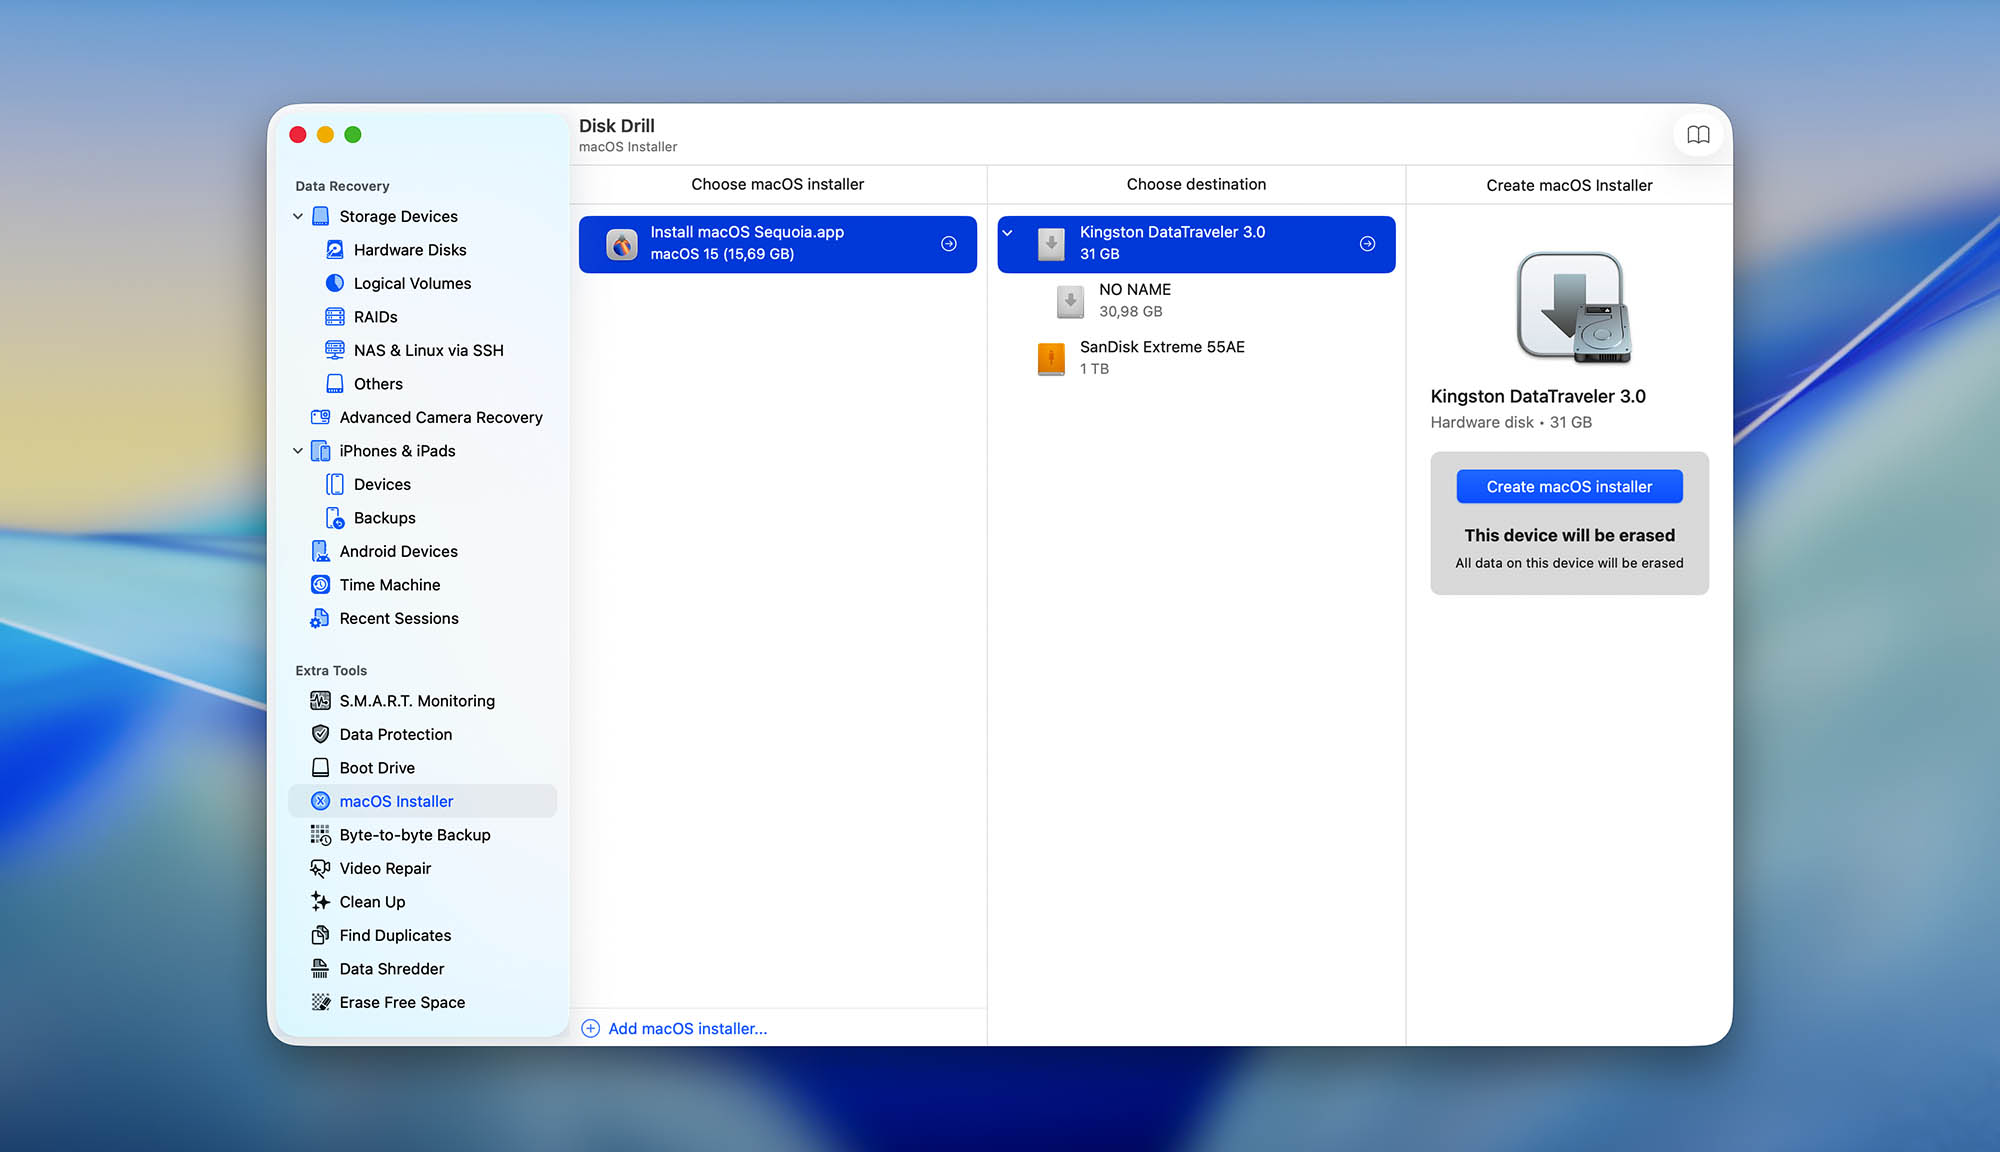This screenshot has height=1152, width=2000.
Task: Open the Clean Up tool
Action: tap(371, 901)
